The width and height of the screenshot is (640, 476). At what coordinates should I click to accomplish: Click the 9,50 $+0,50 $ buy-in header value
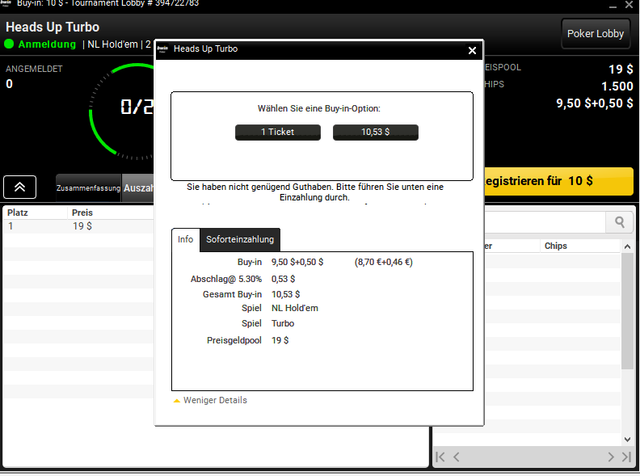point(595,103)
